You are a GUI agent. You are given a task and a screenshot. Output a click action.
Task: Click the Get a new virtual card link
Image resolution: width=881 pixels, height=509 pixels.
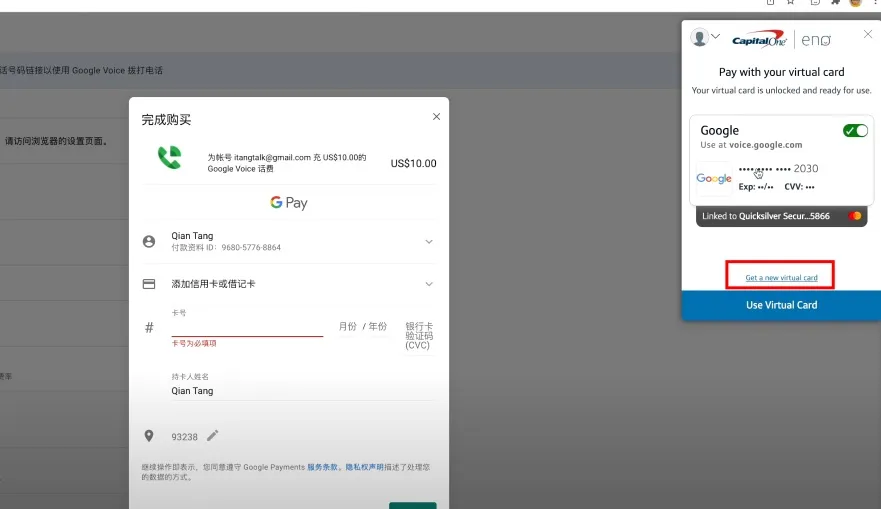pyautogui.click(x=781, y=277)
